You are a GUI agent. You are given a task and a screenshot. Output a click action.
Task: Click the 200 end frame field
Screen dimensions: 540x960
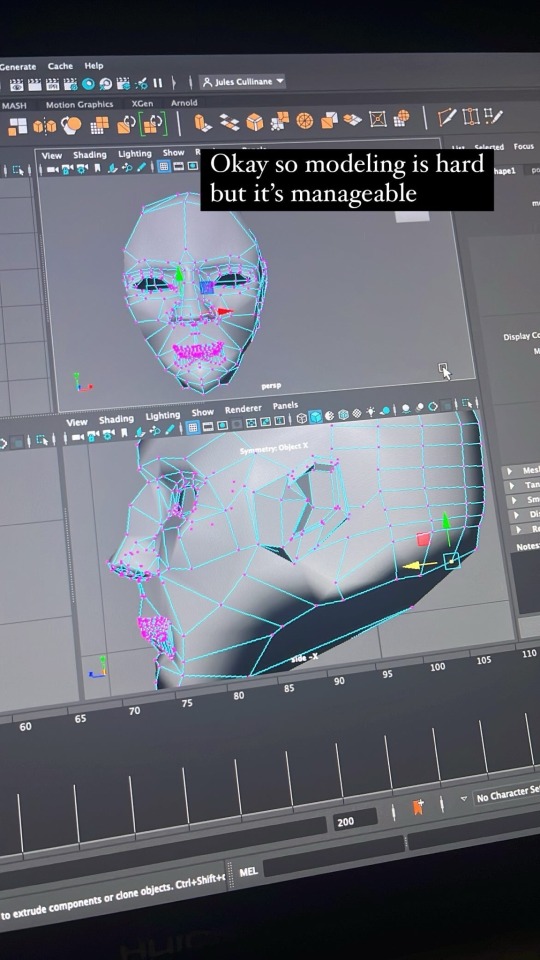point(355,820)
